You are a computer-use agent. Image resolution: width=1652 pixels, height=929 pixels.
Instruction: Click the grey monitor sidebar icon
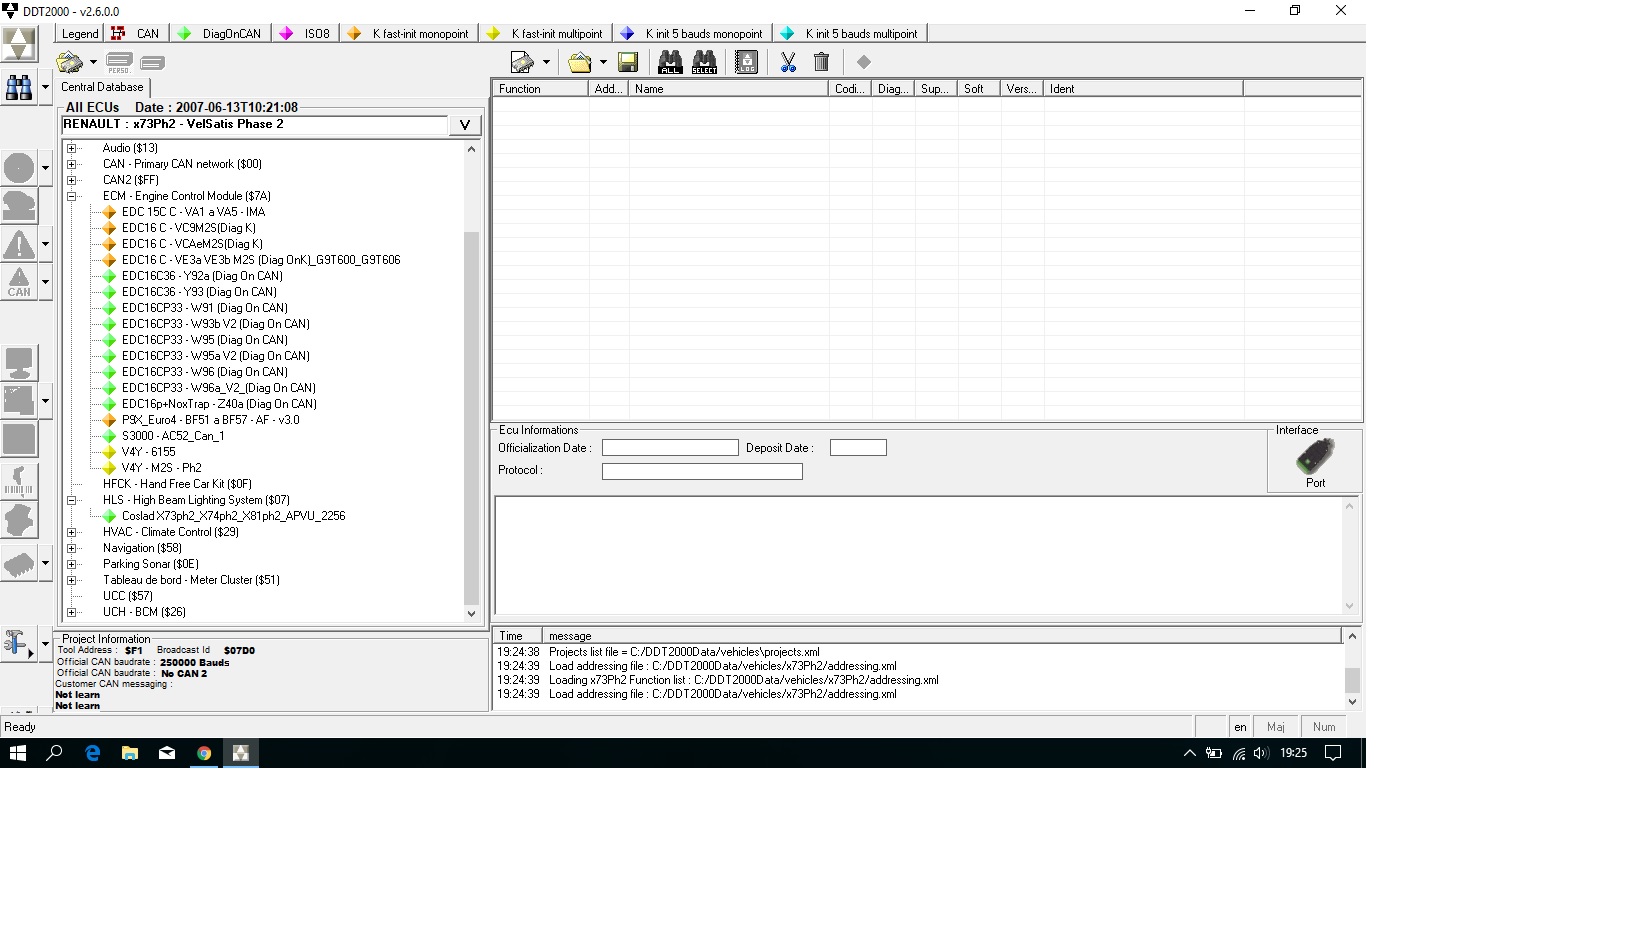point(19,363)
